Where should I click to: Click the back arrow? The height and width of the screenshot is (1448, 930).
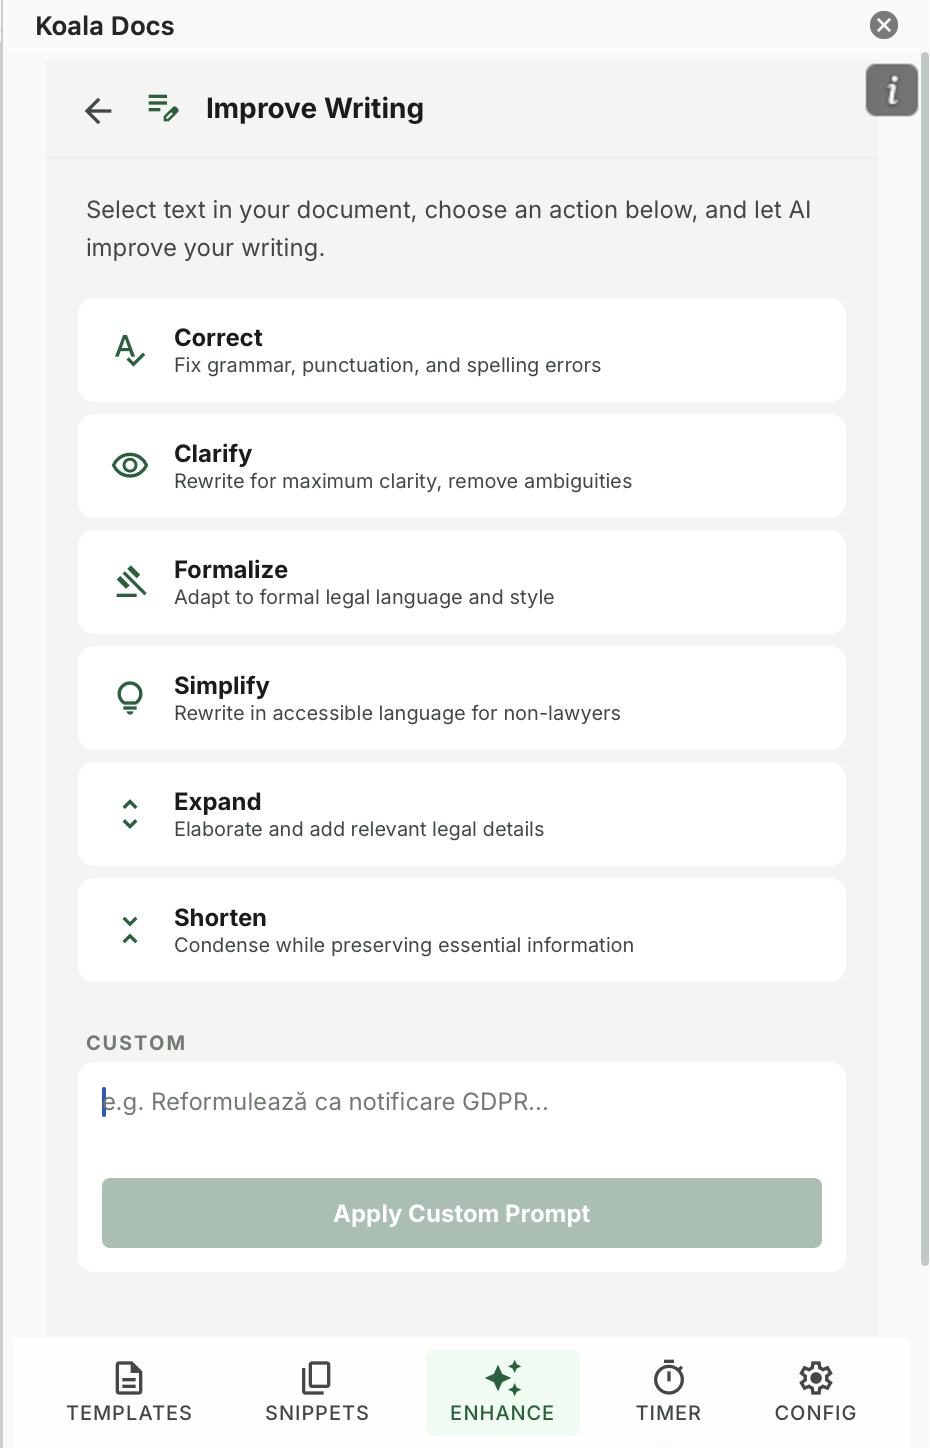click(x=97, y=111)
